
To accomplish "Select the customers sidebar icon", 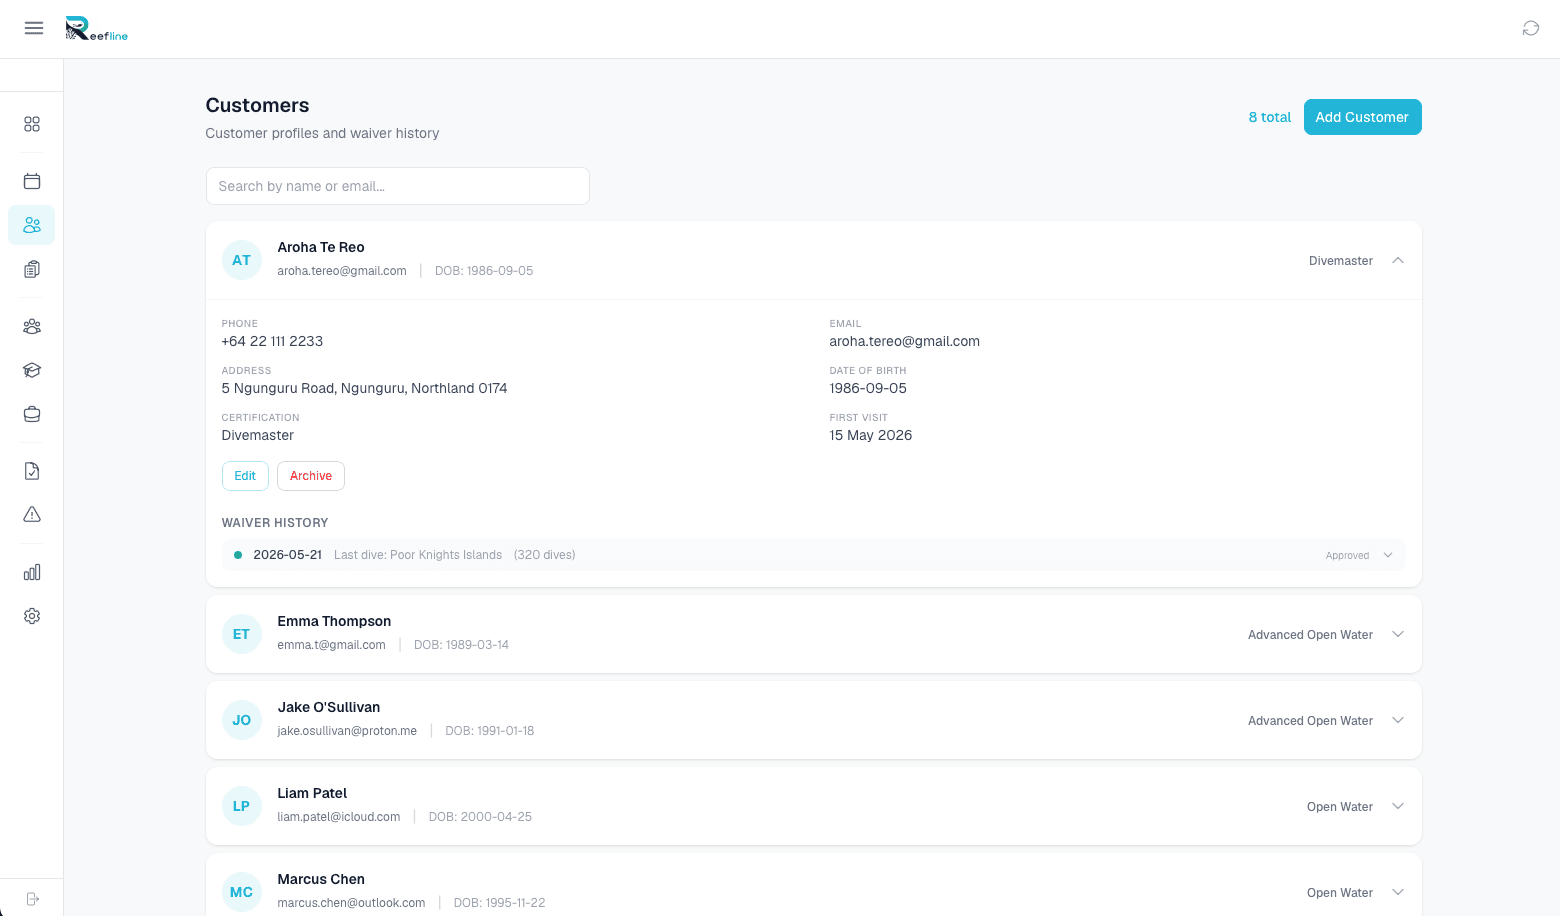I will (x=32, y=225).
